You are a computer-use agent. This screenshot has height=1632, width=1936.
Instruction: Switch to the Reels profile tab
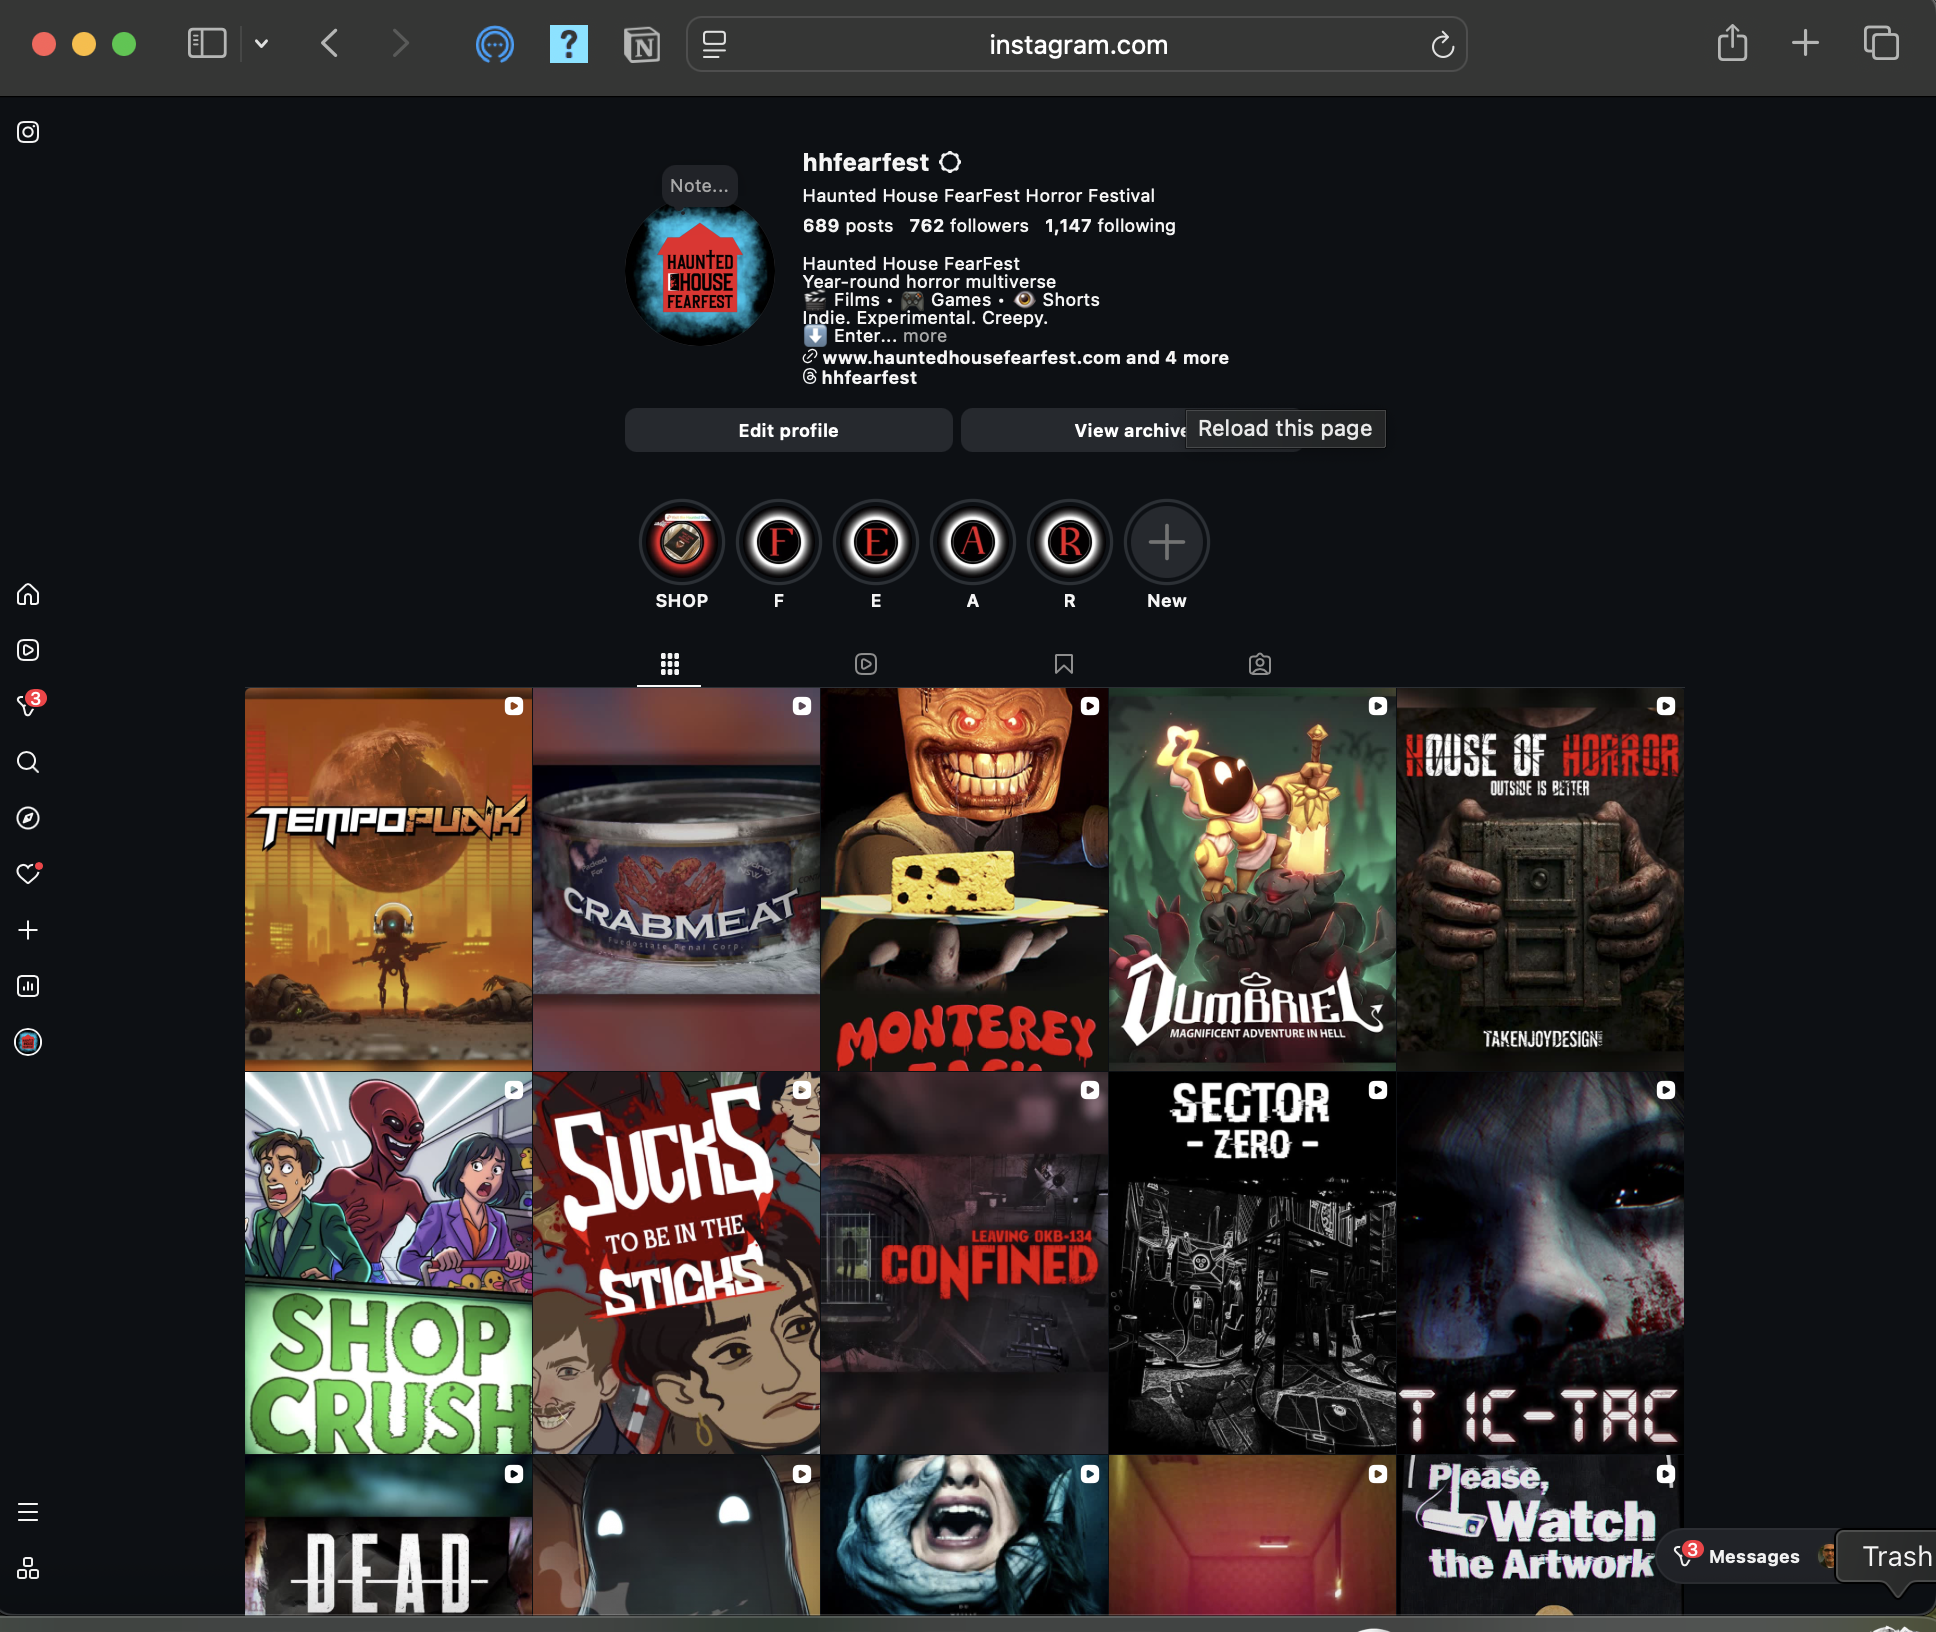866,664
